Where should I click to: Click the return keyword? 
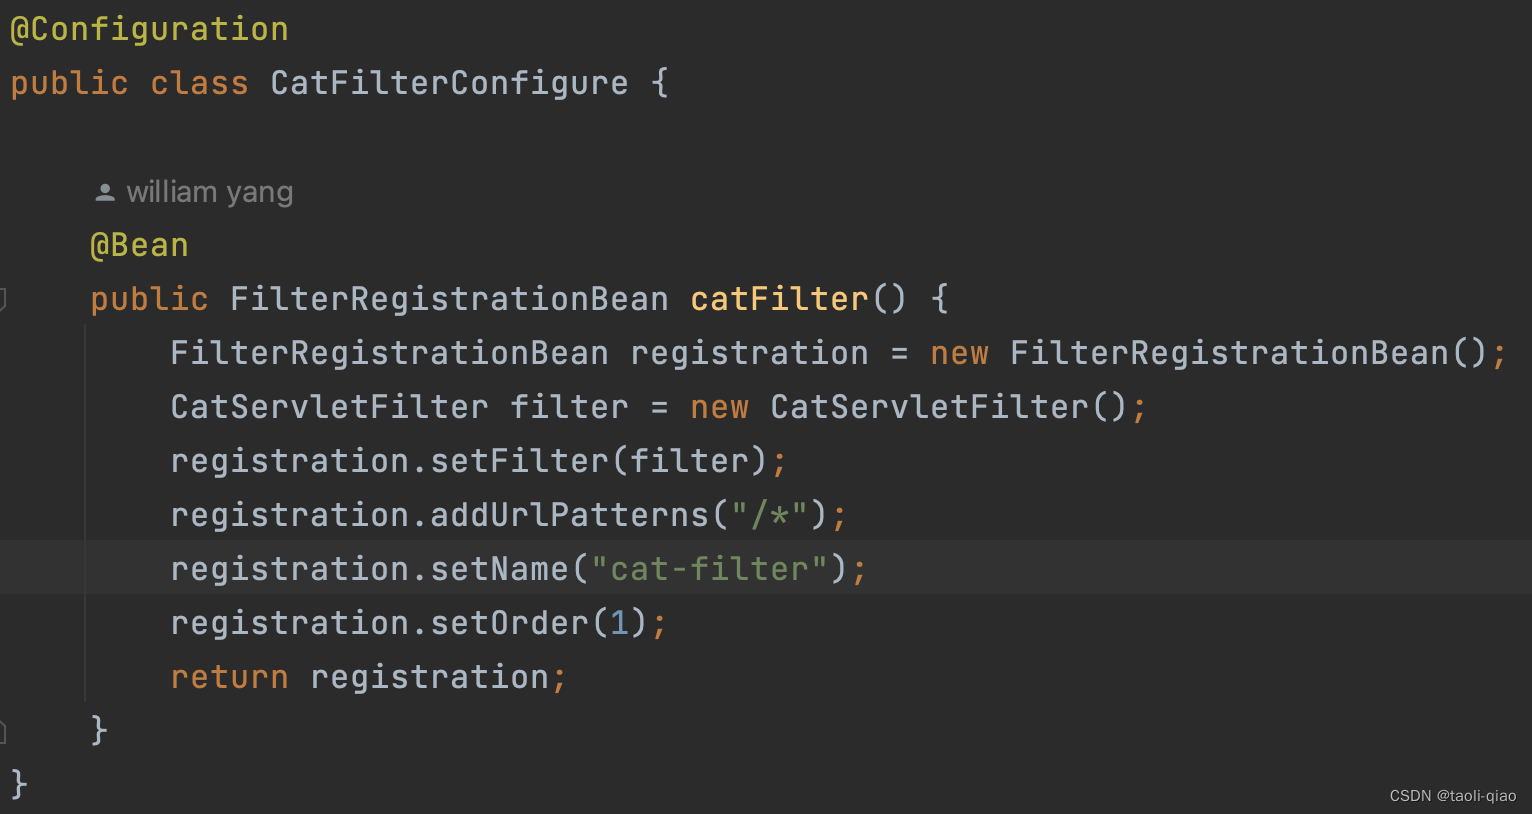229,677
